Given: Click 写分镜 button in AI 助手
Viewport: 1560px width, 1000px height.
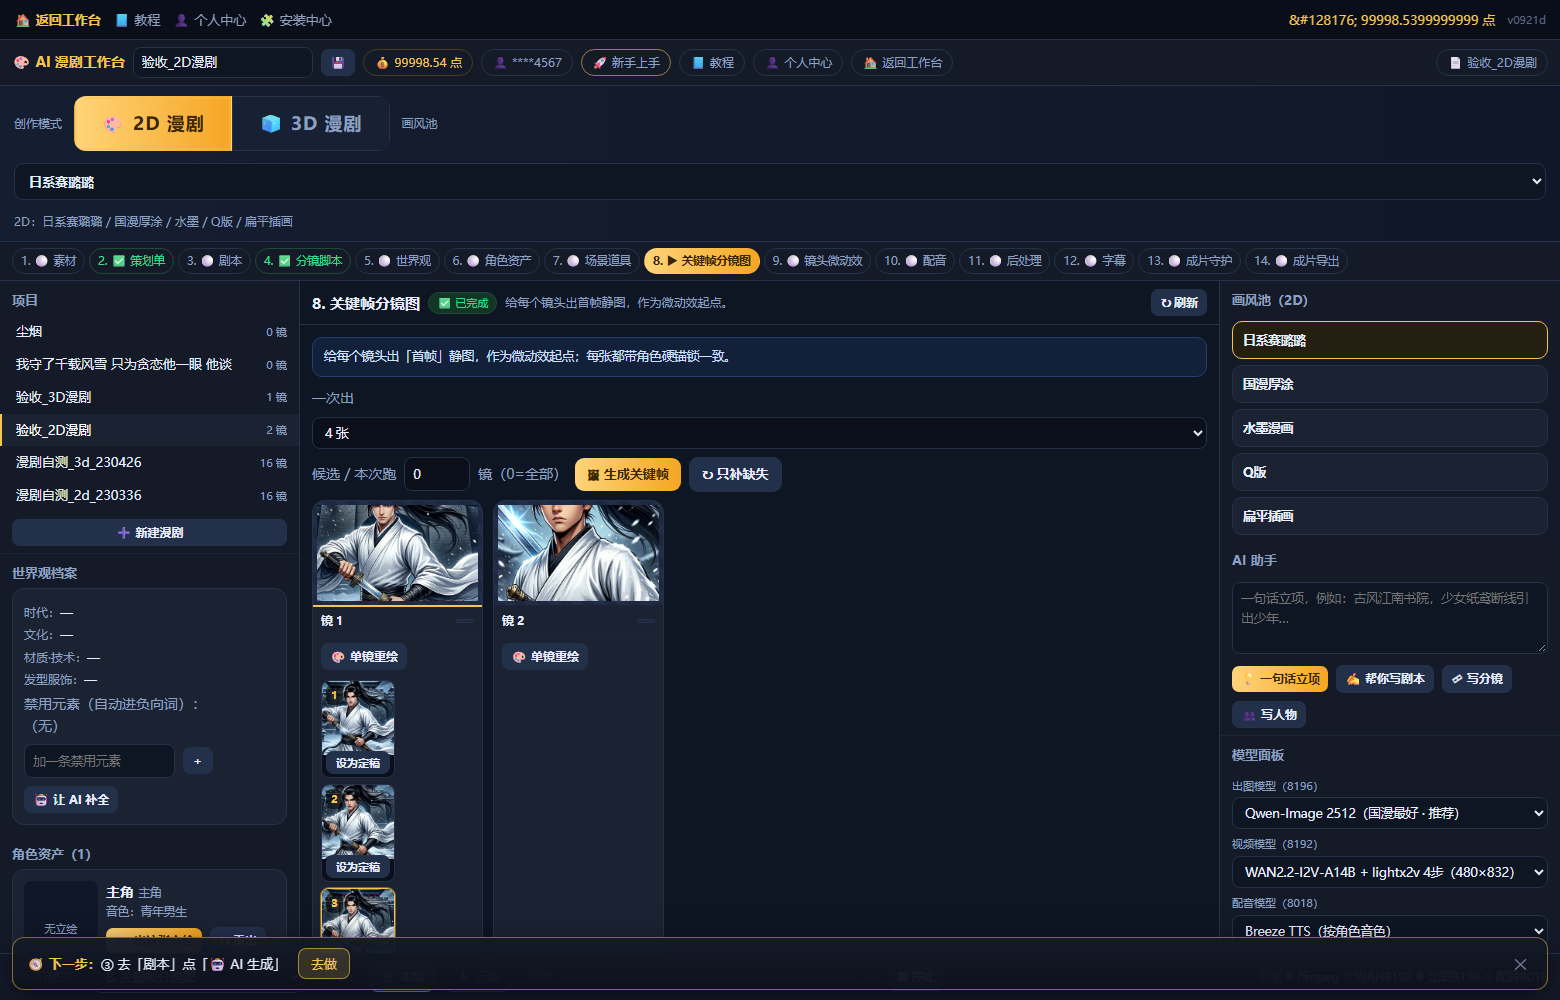Looking at the screenshot, I should point(1477,679).
